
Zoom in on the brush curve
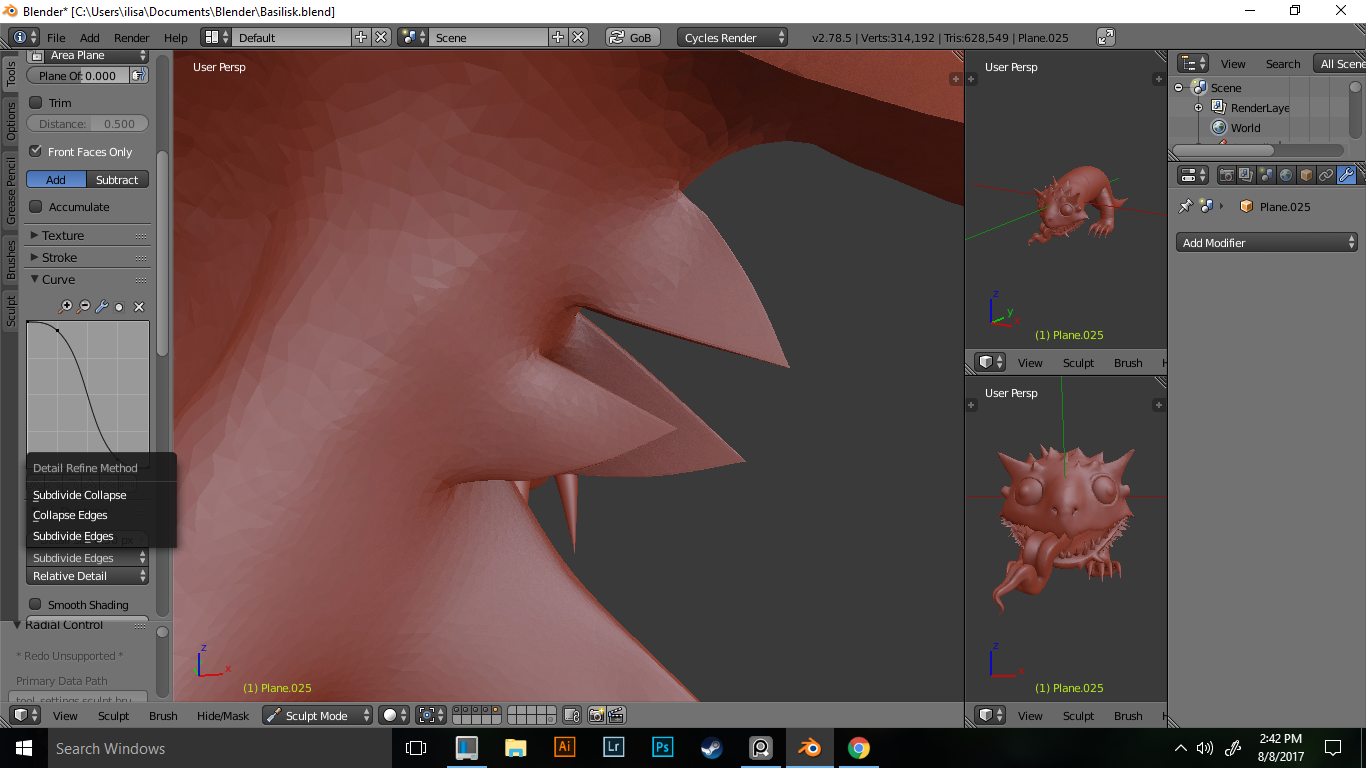point(66,307)
